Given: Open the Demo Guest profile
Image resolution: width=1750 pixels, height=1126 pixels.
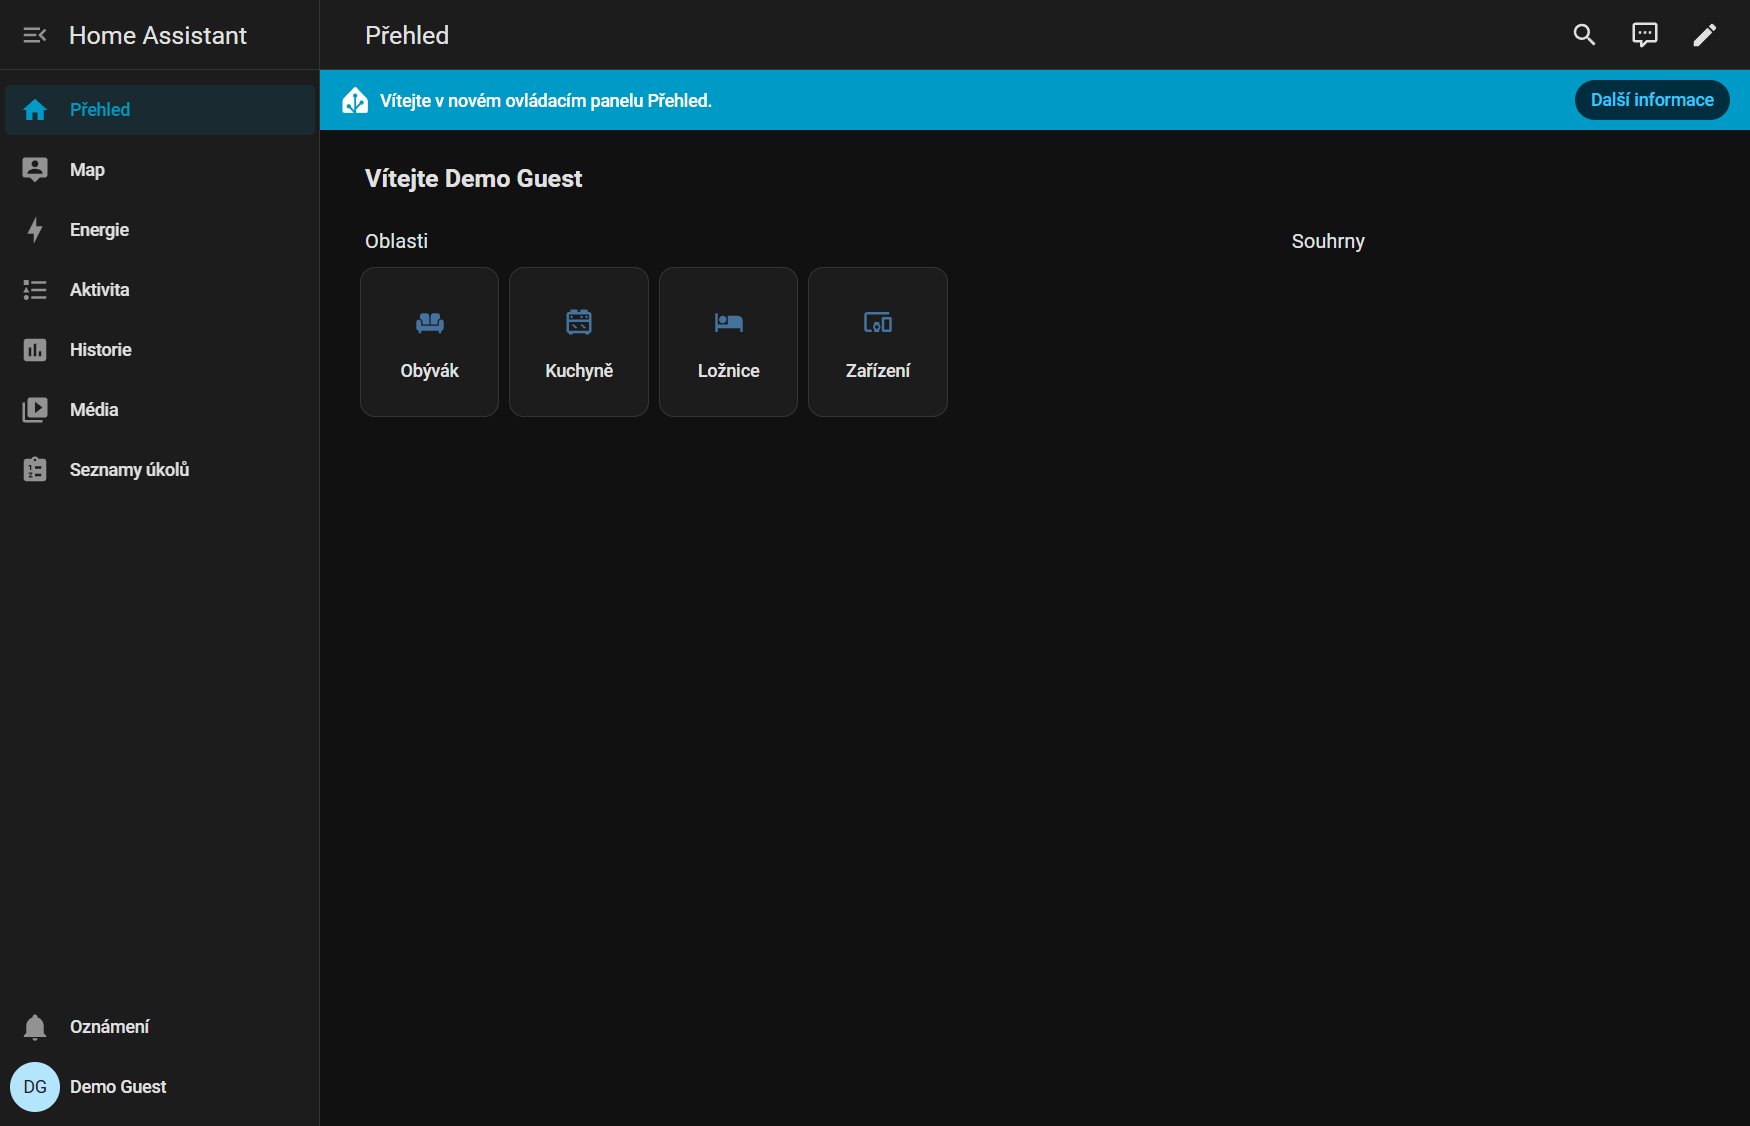Looking at the screenshot, I should 160,1087.
